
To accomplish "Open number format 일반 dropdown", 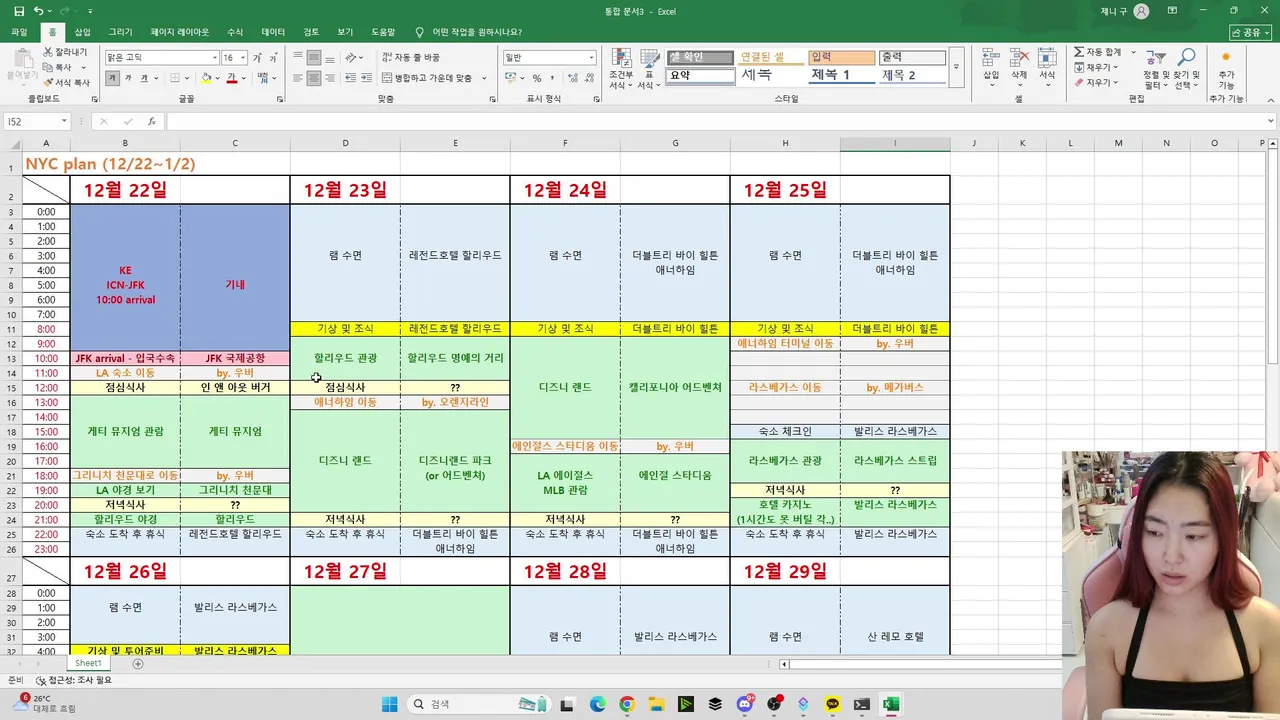I will pyautogui.click(x=591, y=58).
